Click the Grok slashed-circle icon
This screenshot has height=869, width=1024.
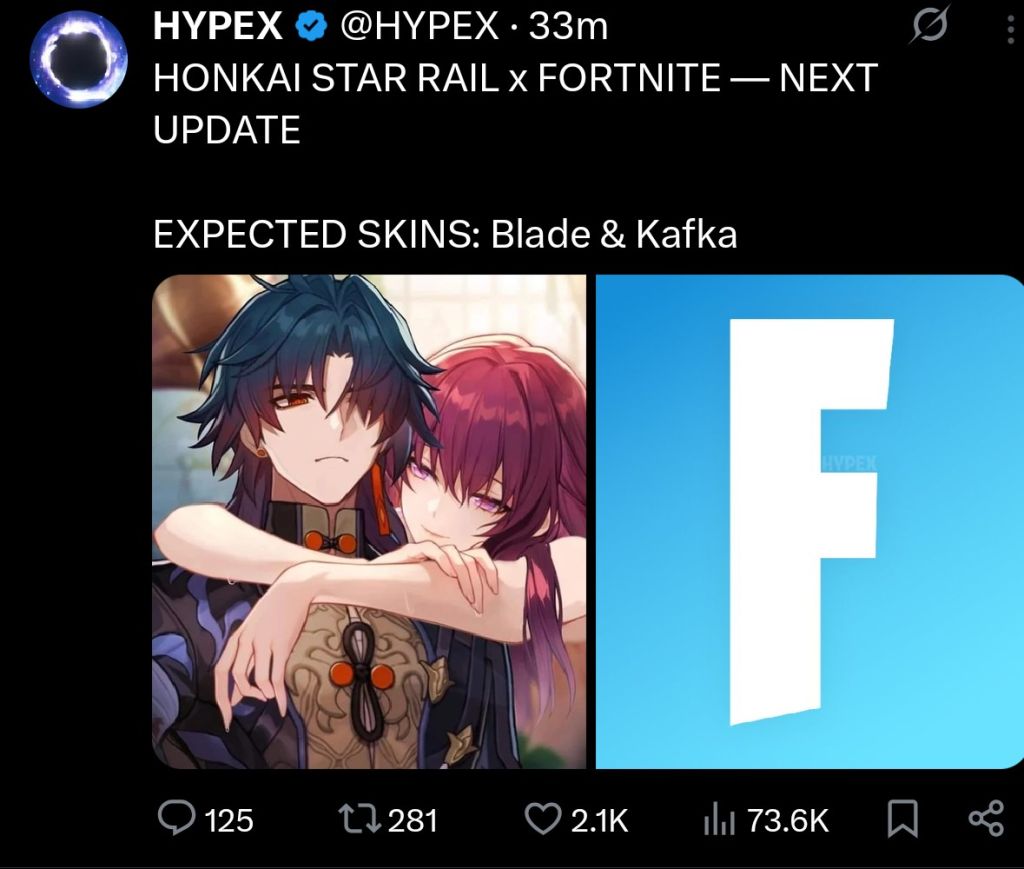pyautogui.click(x=928, y=29)
